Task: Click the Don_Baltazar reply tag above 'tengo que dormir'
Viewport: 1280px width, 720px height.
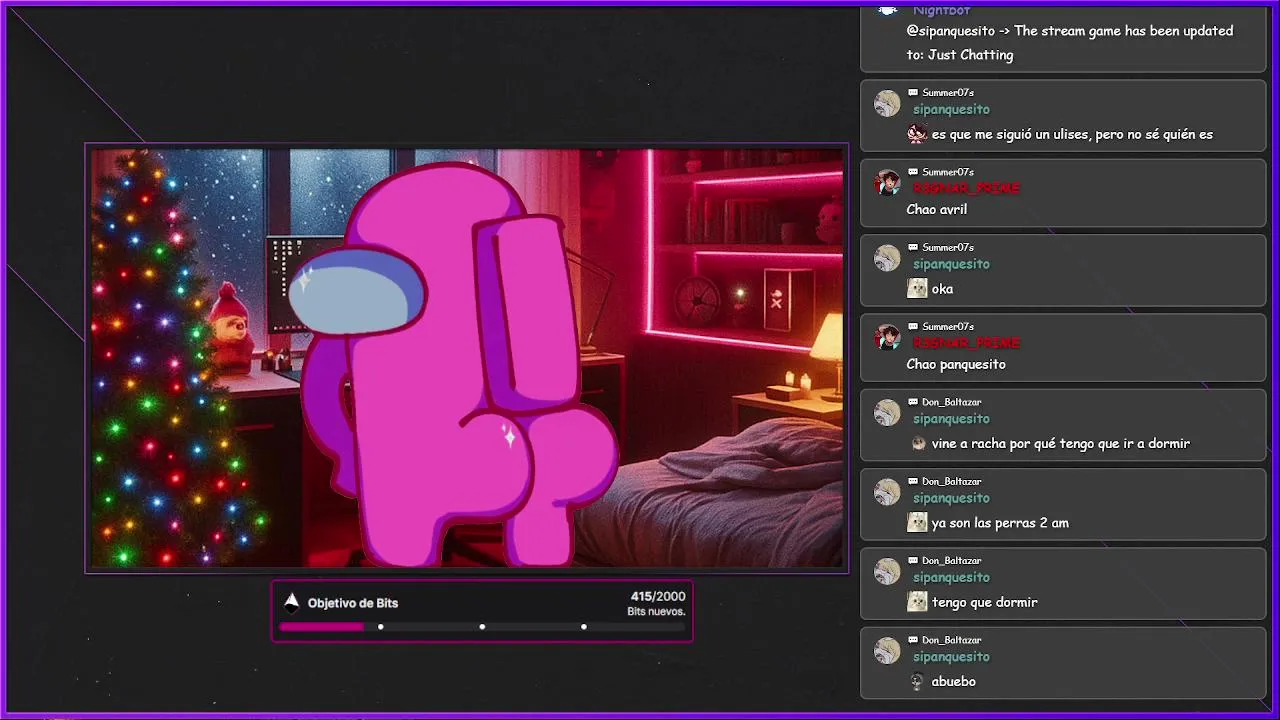Action: [951, 561]
